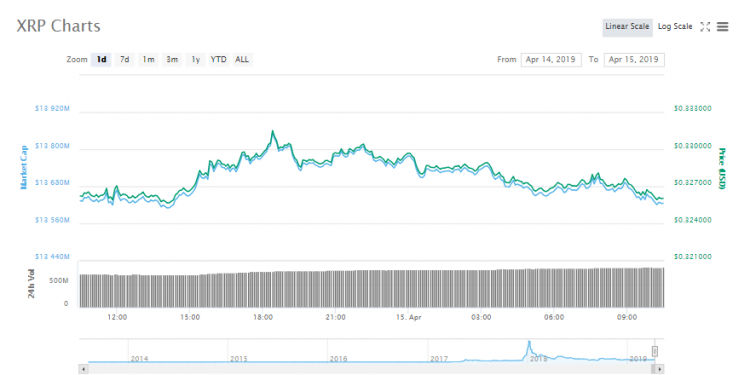Click the $0.327000 price axis value
The height and width of the screenshot is (375, 750).
(x=693, y=183)
